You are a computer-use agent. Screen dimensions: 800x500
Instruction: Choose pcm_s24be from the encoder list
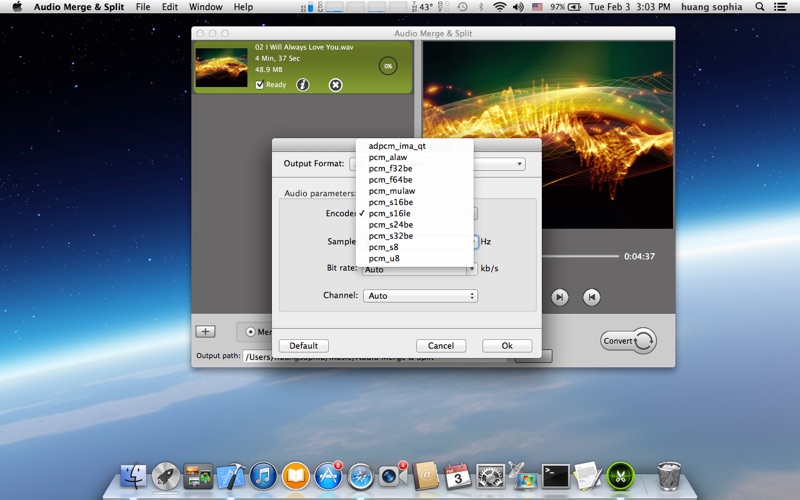tap(391, 225)
